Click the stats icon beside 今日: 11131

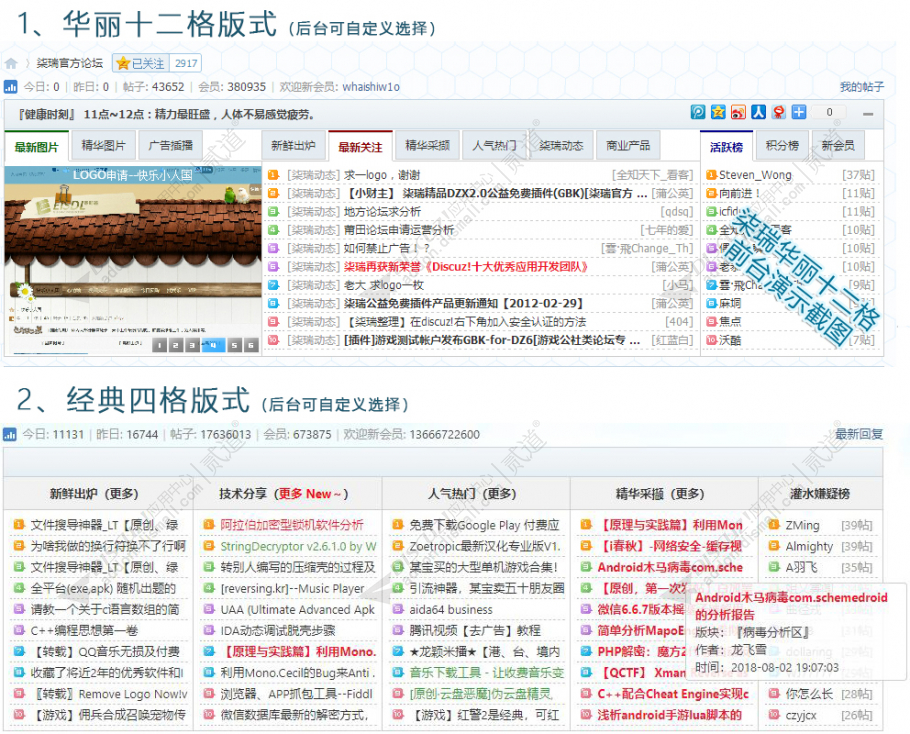10,435
